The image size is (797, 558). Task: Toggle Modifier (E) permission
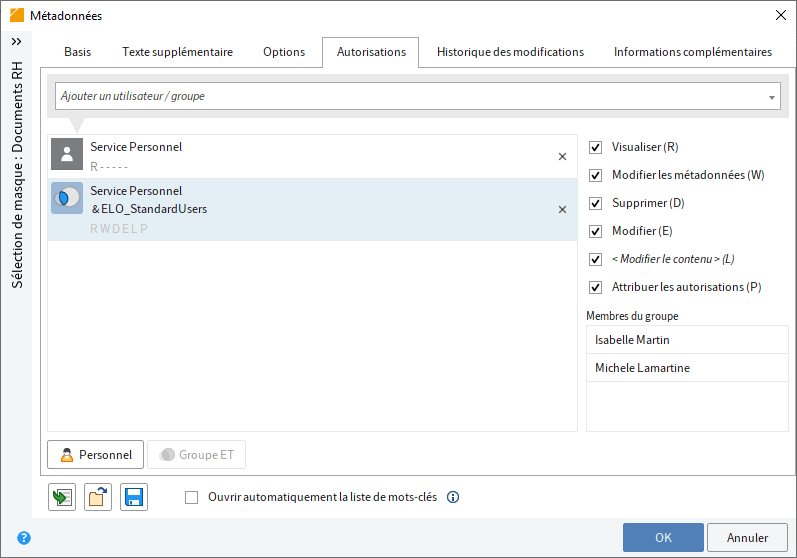[x=595, y=231]
